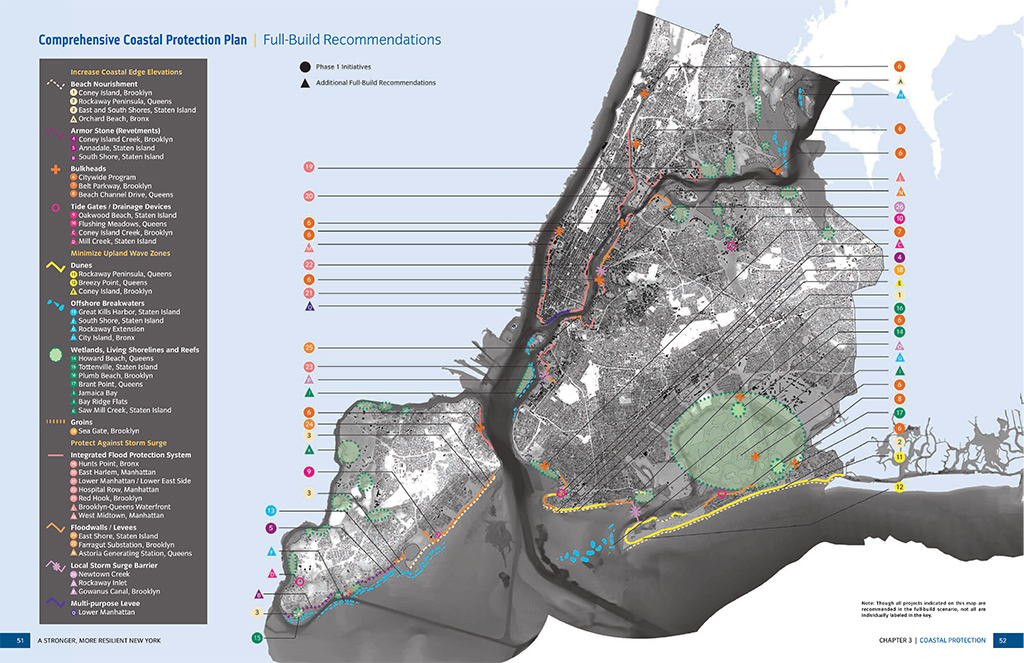The image size is (1024, 663).
Task: Select large green map callout circle 16
Action: [x=899, y=308]
